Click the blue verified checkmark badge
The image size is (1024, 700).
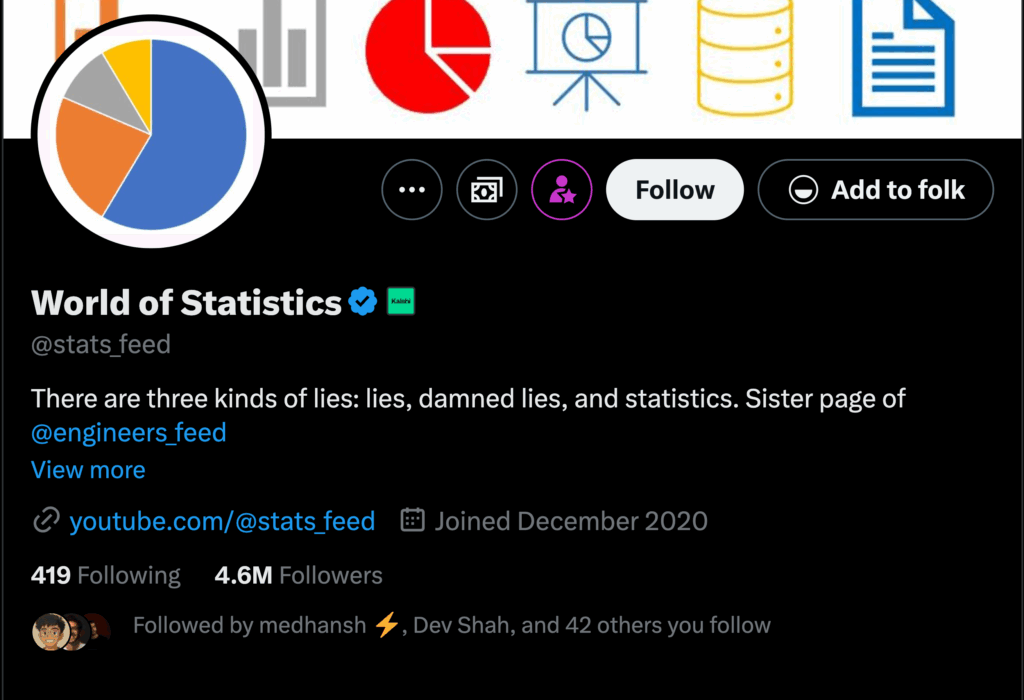[x=363, y=301]
